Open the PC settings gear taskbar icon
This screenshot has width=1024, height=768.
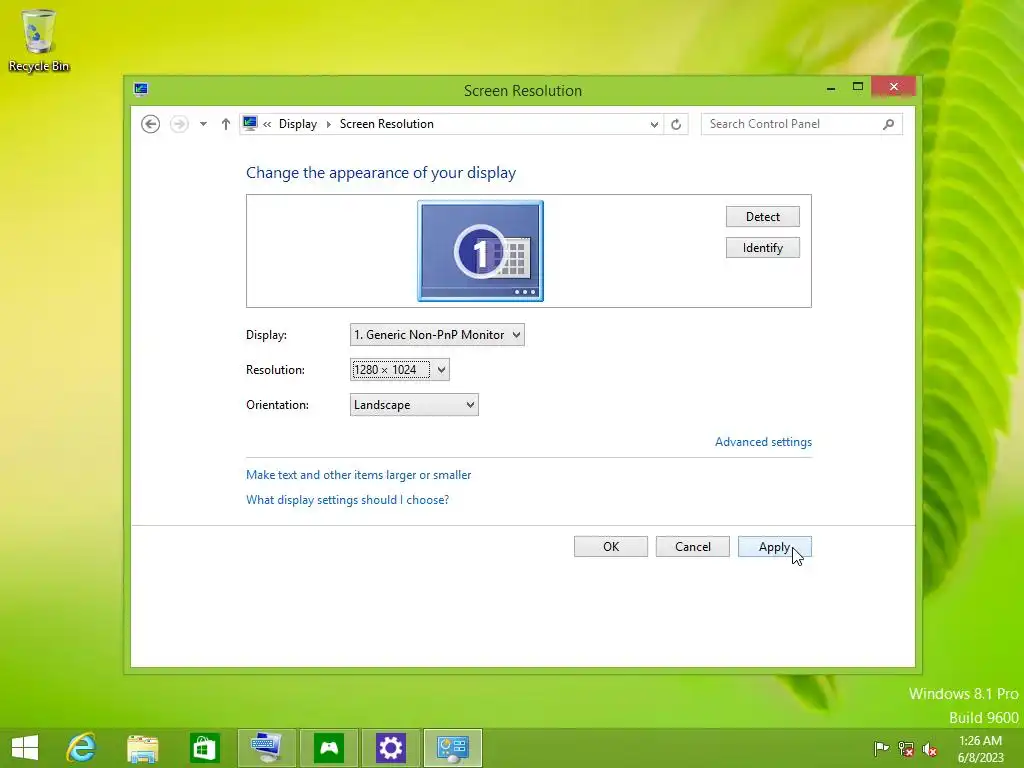(x=391, y=748)
